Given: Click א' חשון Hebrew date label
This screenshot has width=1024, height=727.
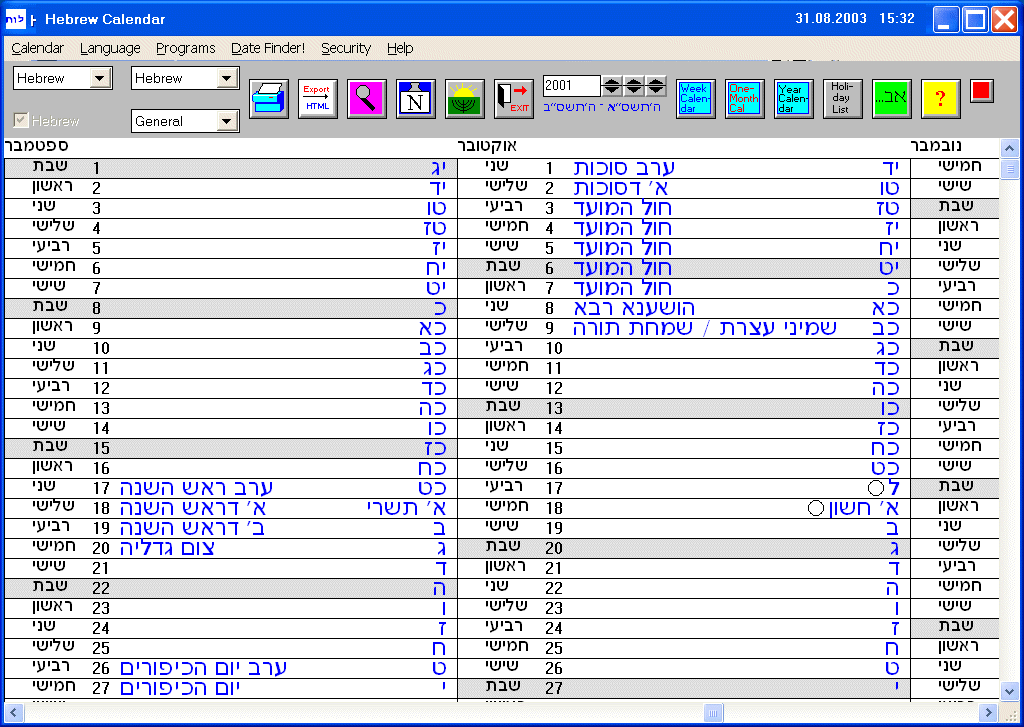Looking at the screenshot, I should coord(864,508).
